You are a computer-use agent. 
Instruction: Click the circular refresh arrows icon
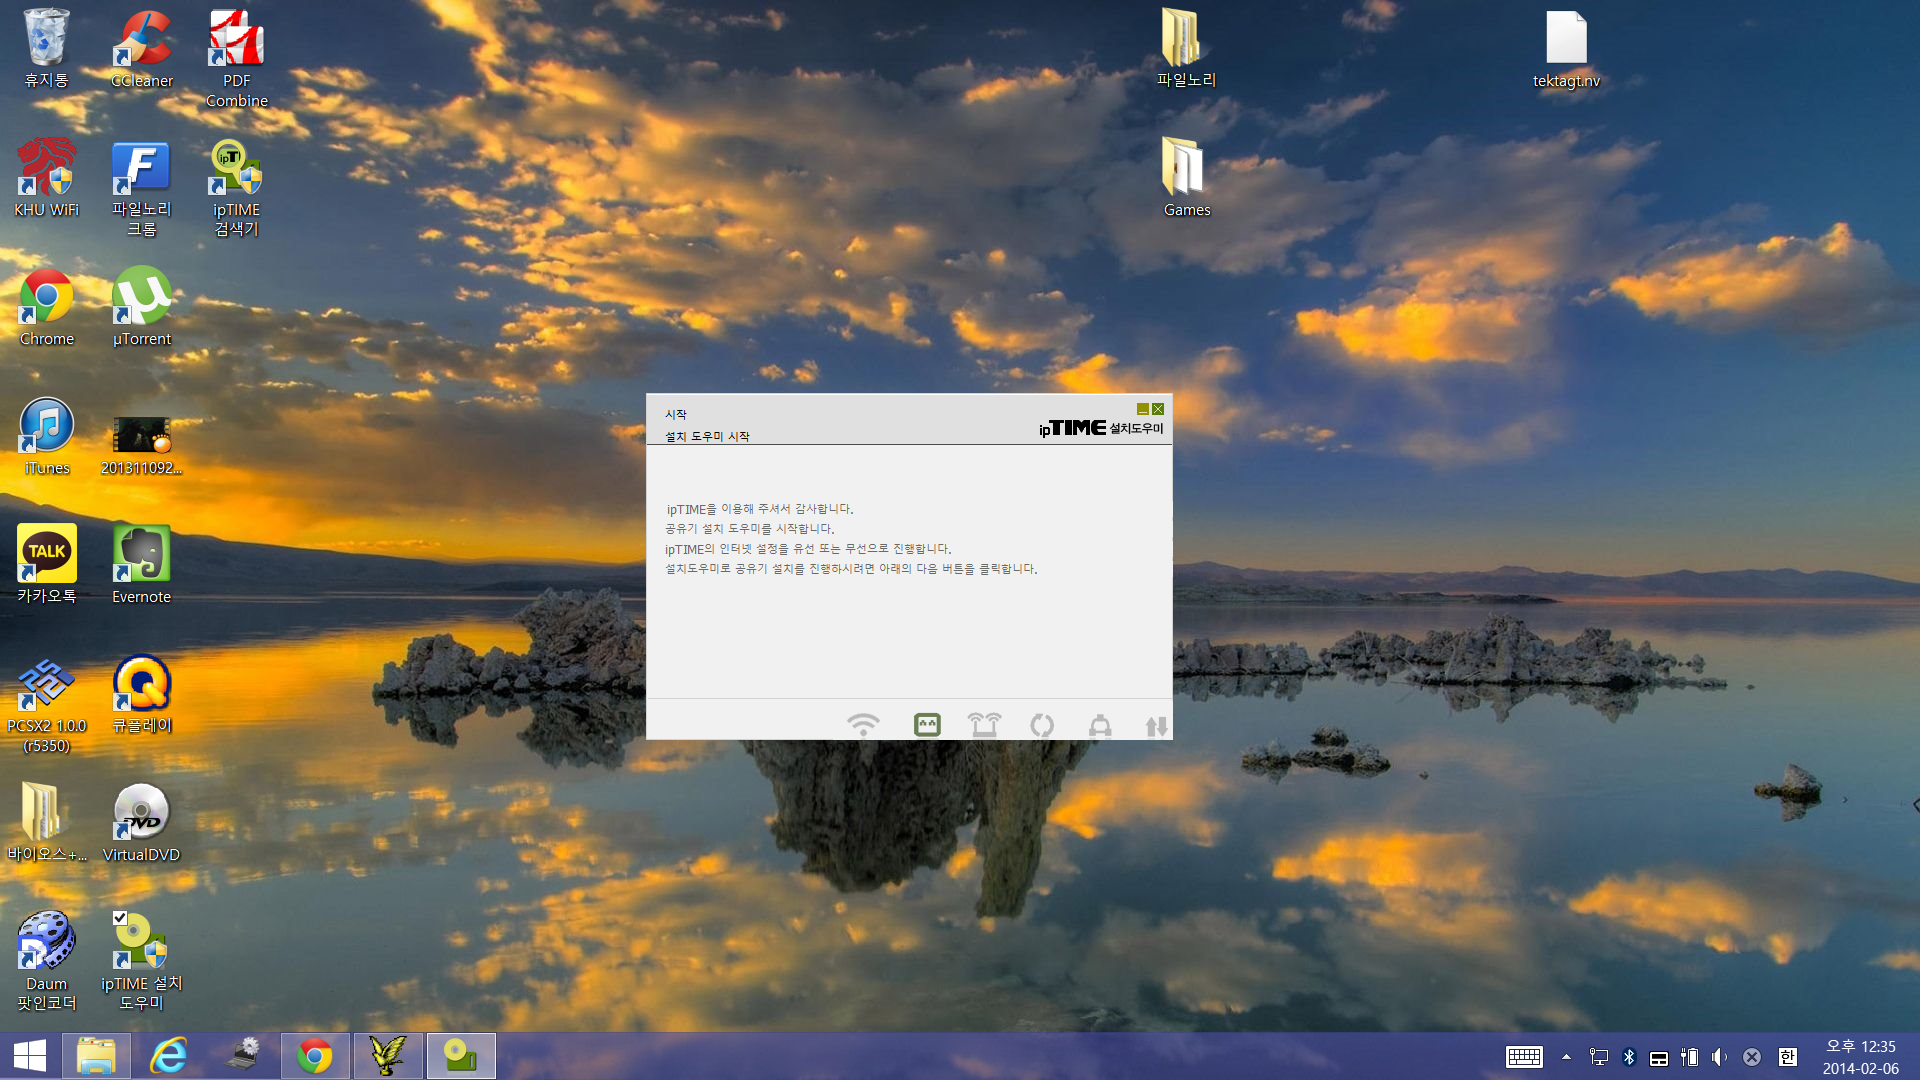(1042, 725)
